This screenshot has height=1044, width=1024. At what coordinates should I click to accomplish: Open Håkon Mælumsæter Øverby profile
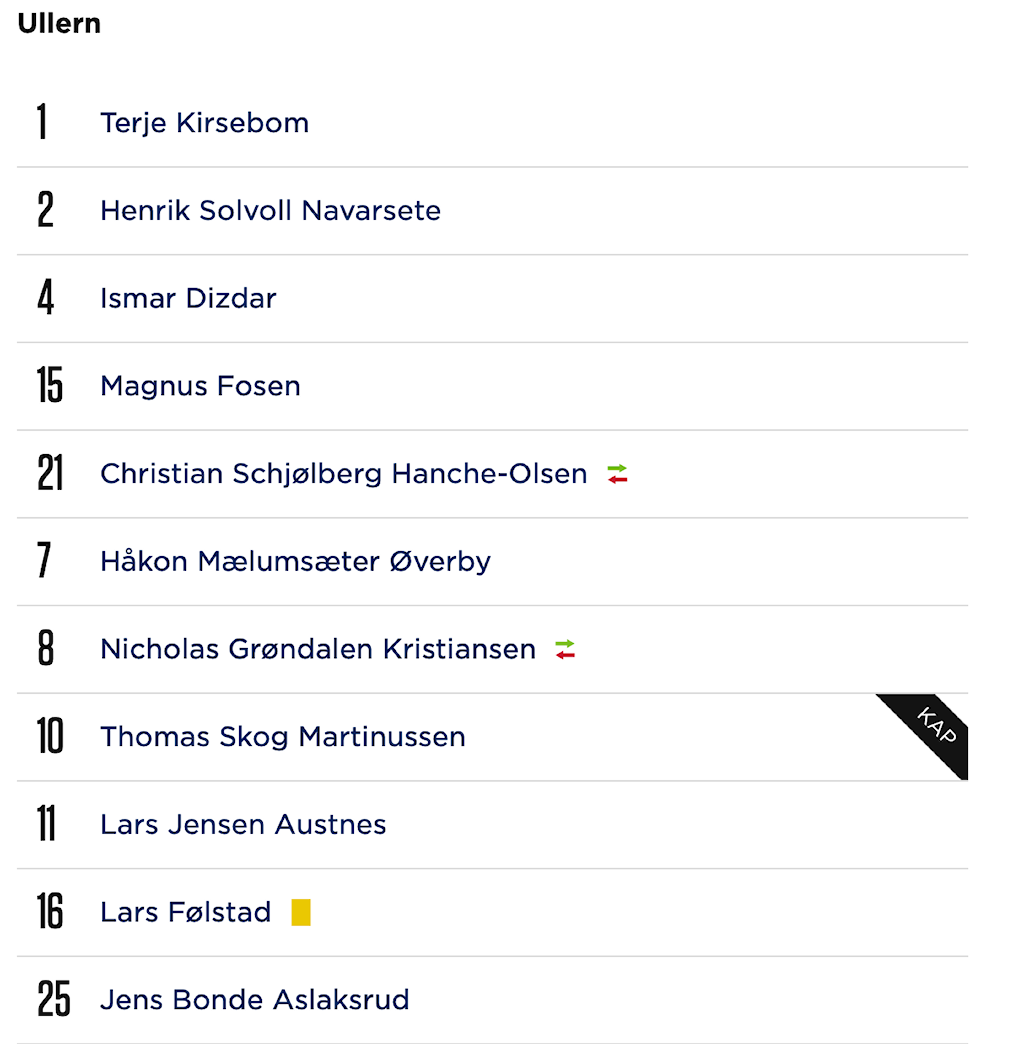295,561
